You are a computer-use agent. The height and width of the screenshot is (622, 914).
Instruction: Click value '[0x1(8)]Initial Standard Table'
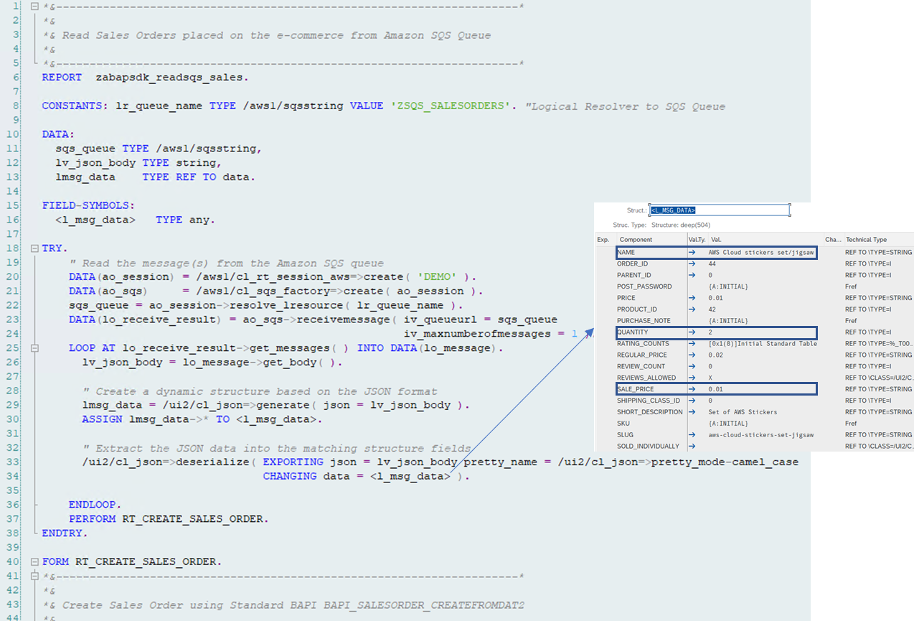point(762,344)
